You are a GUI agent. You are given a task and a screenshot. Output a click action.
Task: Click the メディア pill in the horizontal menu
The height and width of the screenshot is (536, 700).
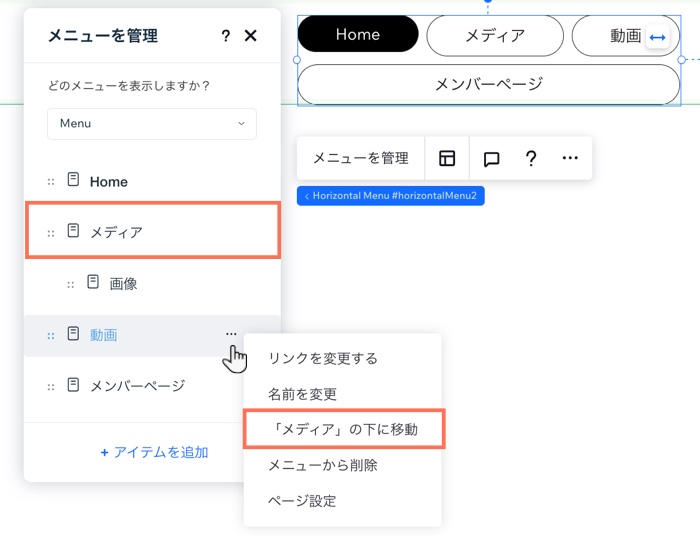[495, 36]
